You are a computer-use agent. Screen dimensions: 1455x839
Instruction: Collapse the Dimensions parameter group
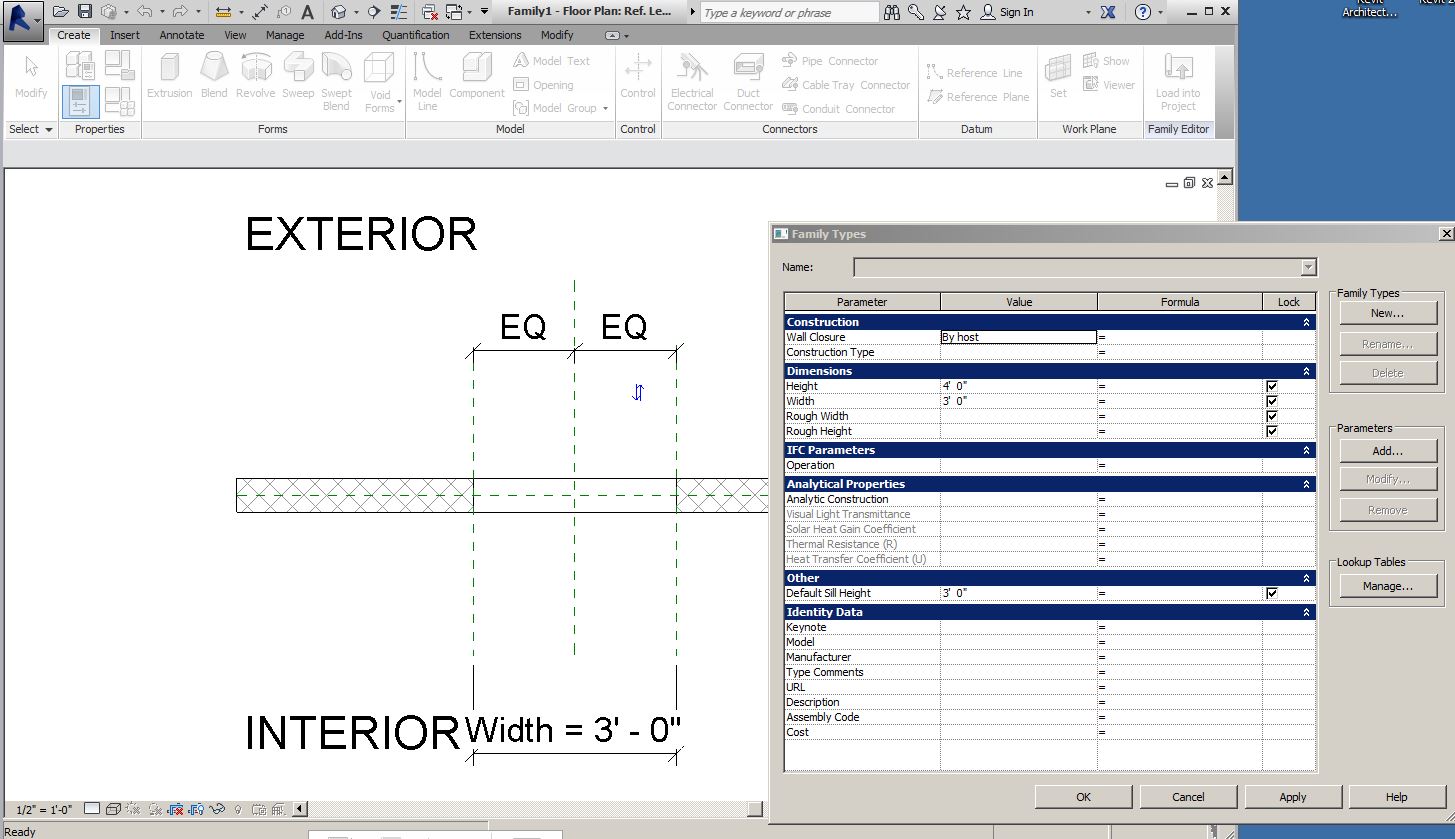pyautogui.click(x=1306, y=371)
